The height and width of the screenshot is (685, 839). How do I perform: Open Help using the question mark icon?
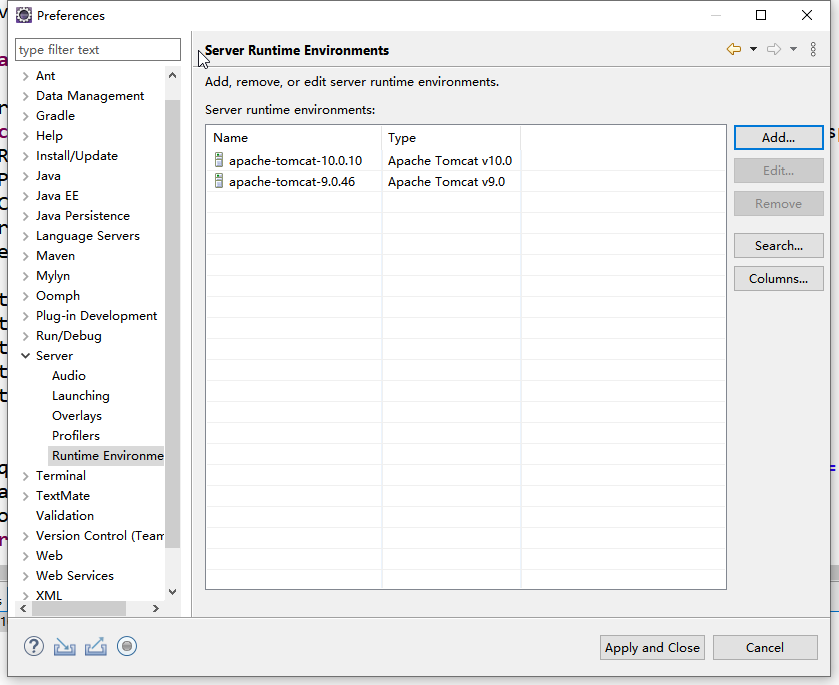click(33, 646)
